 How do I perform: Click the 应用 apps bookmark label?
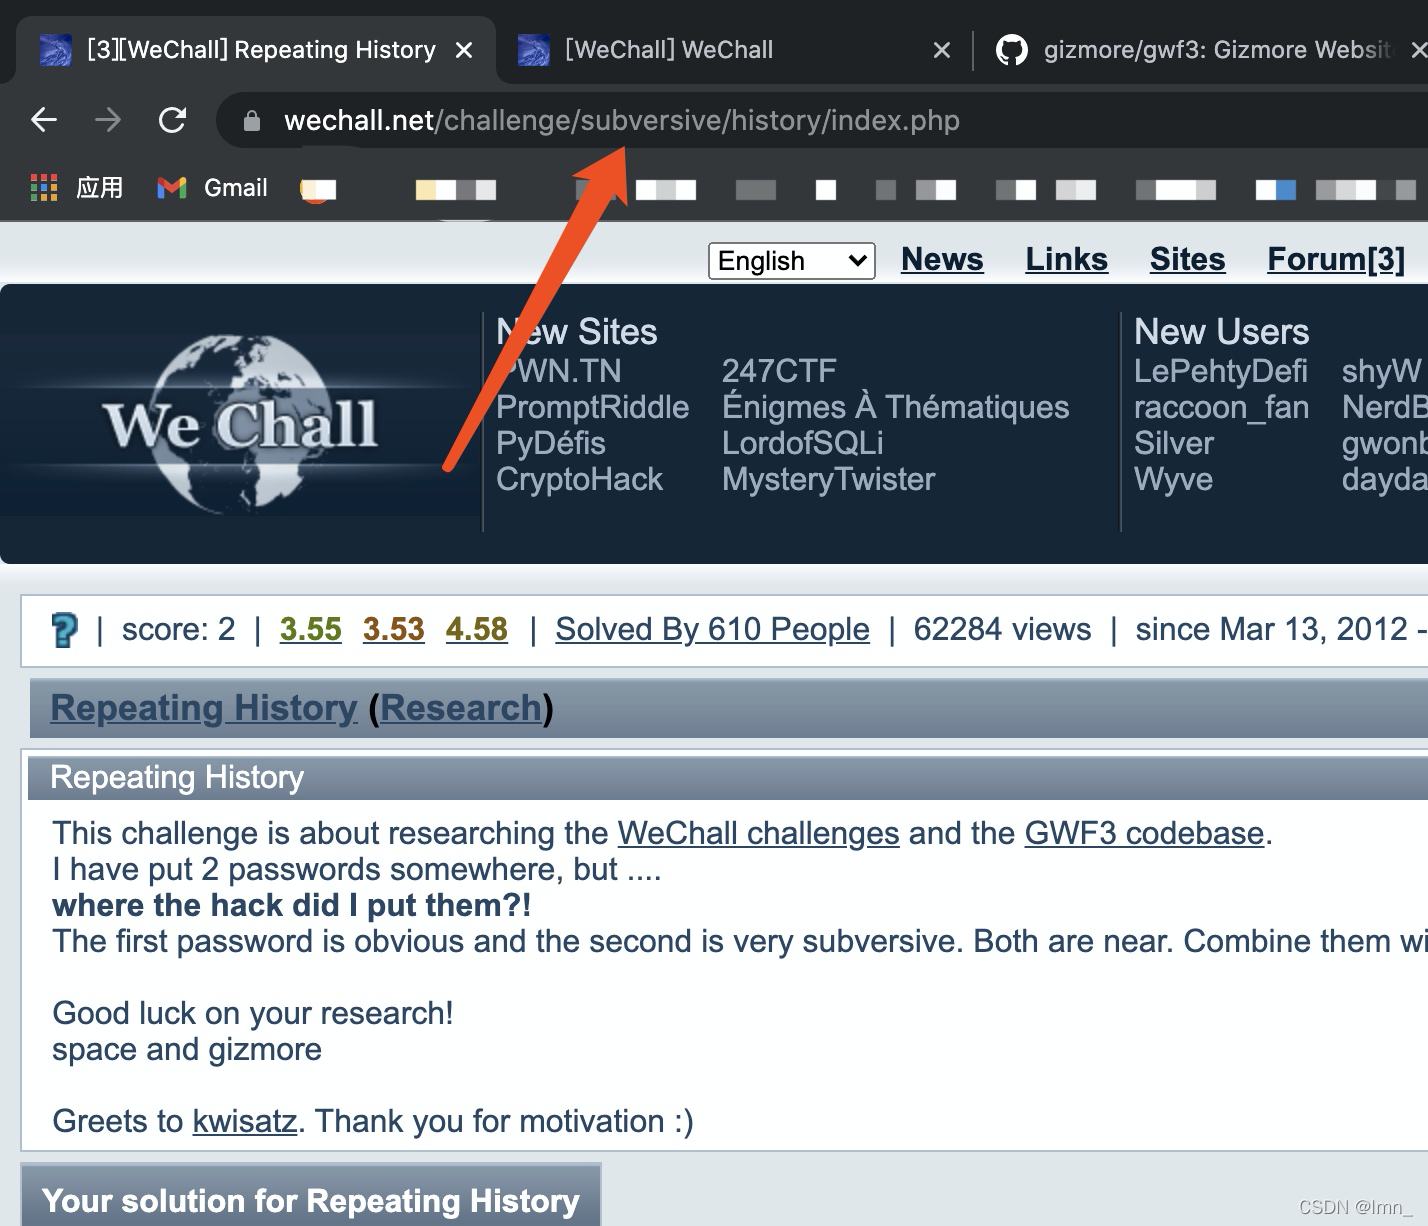pyautogui.click(x=100, y=188)
